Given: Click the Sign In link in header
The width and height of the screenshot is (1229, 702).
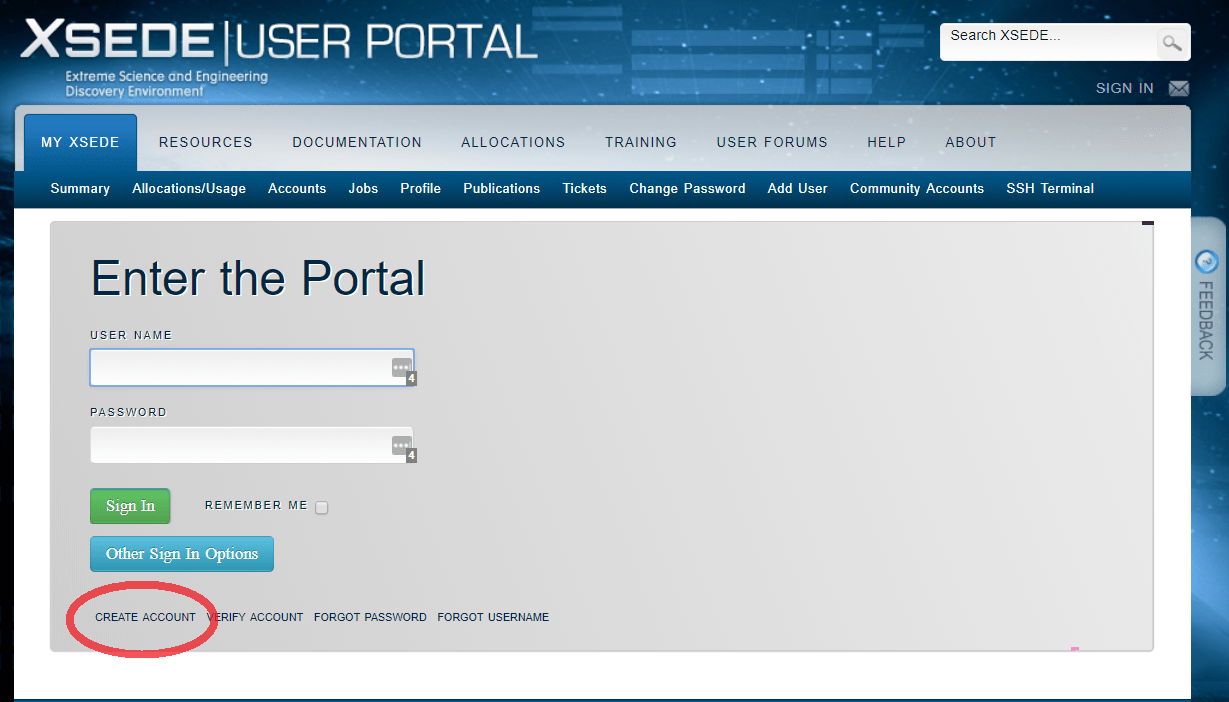Looking at the screenshot, I should 1125,88.
